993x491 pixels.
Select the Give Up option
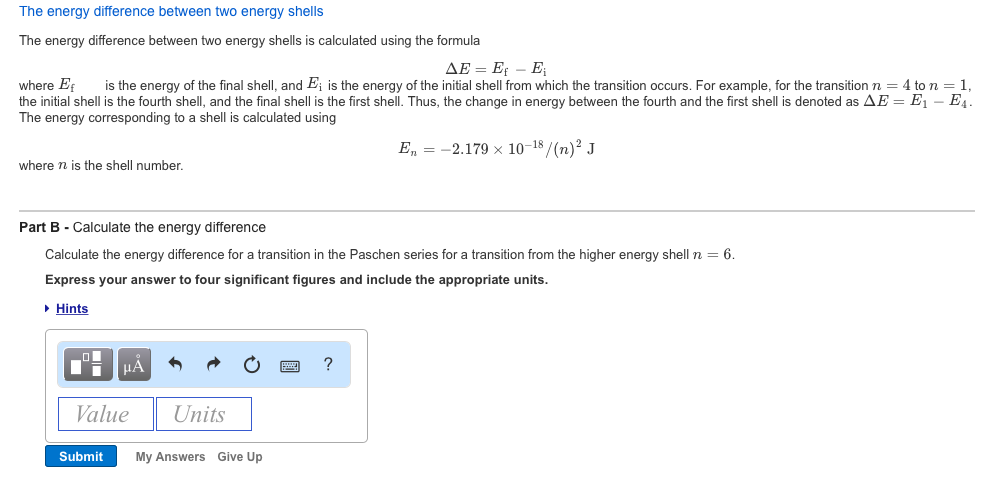click(239, 457)
